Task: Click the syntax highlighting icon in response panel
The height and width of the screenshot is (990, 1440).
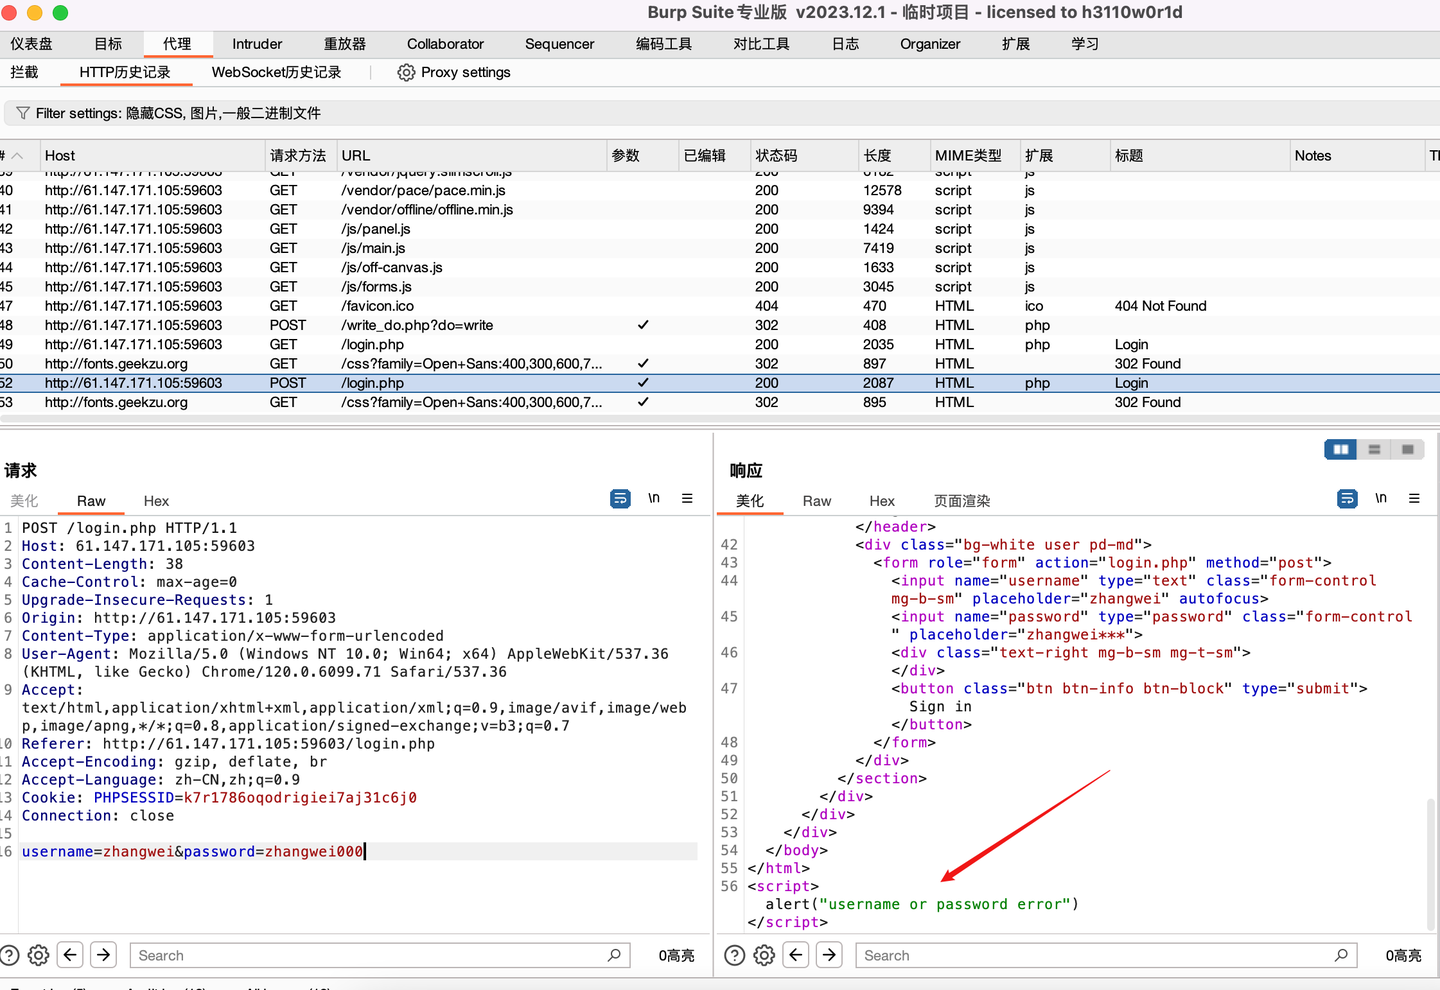Action: click(1347, 498)
